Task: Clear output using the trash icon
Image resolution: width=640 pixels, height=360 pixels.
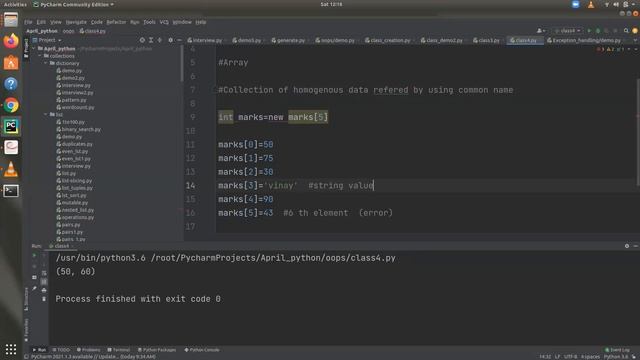Action: (44, 299)
